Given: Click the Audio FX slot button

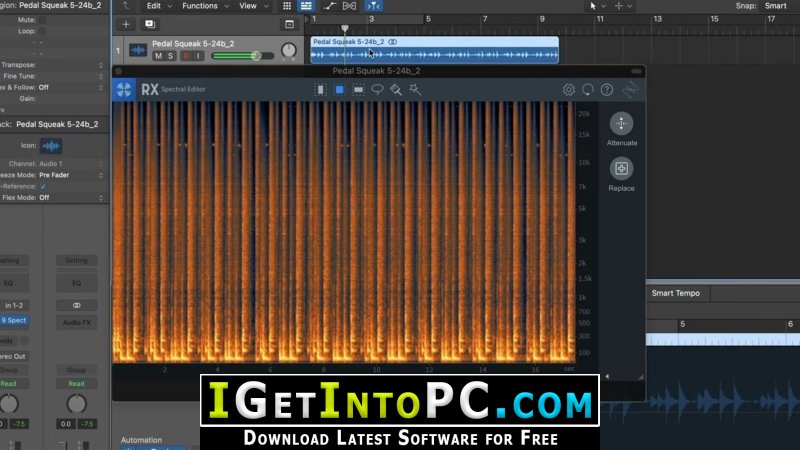Looking at the screenshot, I should pos(77,322).
